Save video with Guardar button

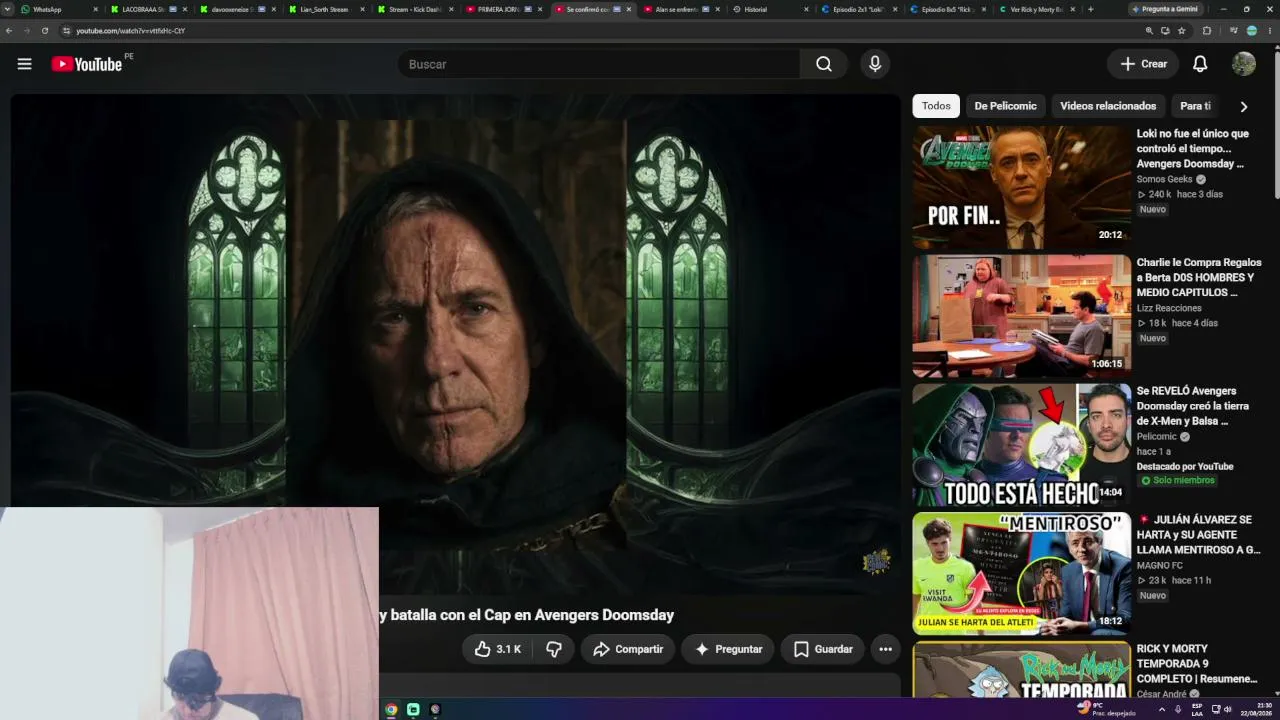(822, 649)
